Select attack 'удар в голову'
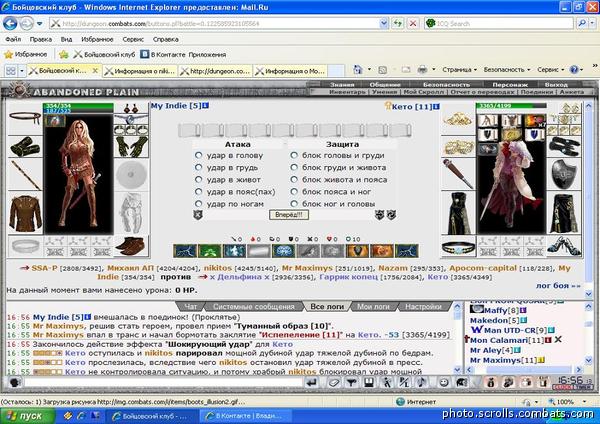Screen dimensions: 600x424 [198, 155]
